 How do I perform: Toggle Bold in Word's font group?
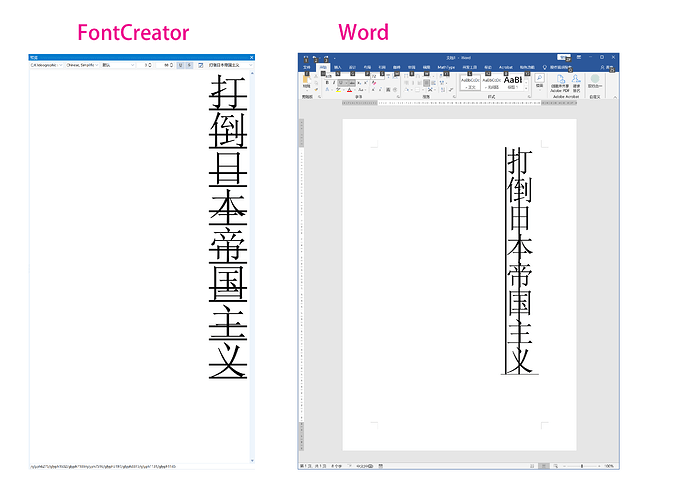(327, 83)
